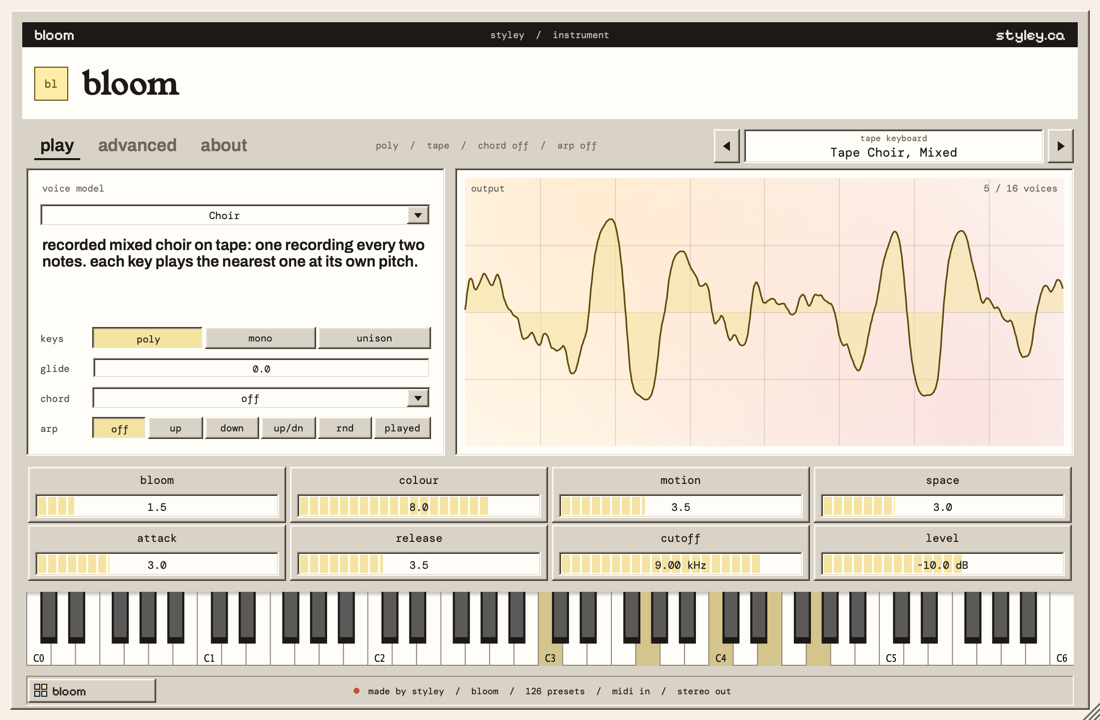The width and height of the screenshot is (1100, 720).
Task: Click the red status dot in footer
Action: pos(356,691)
